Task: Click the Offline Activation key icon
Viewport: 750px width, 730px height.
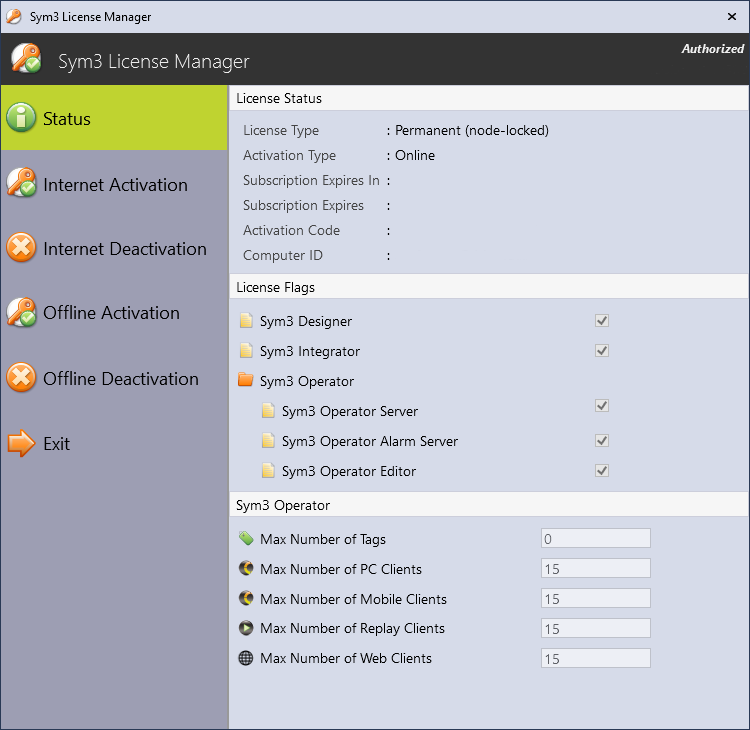Action: coord(21,312)
